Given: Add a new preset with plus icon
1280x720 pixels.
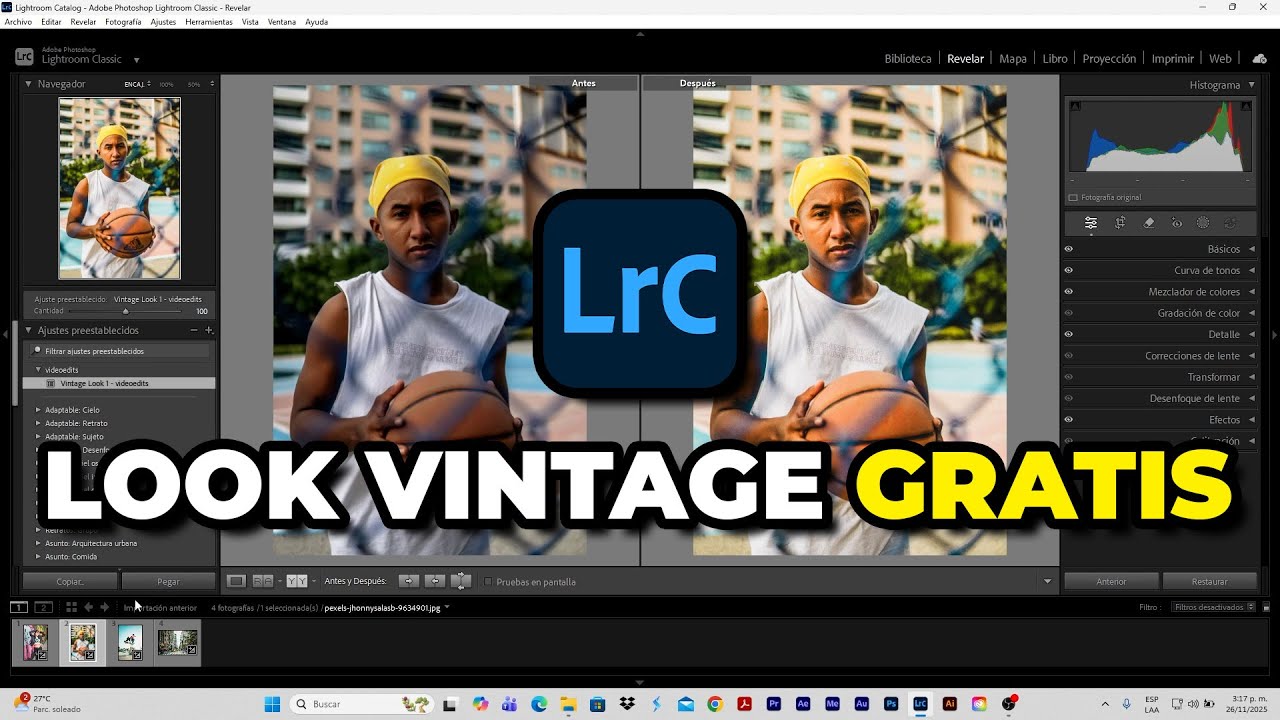Looking at the screenshot, I should 209,330.
